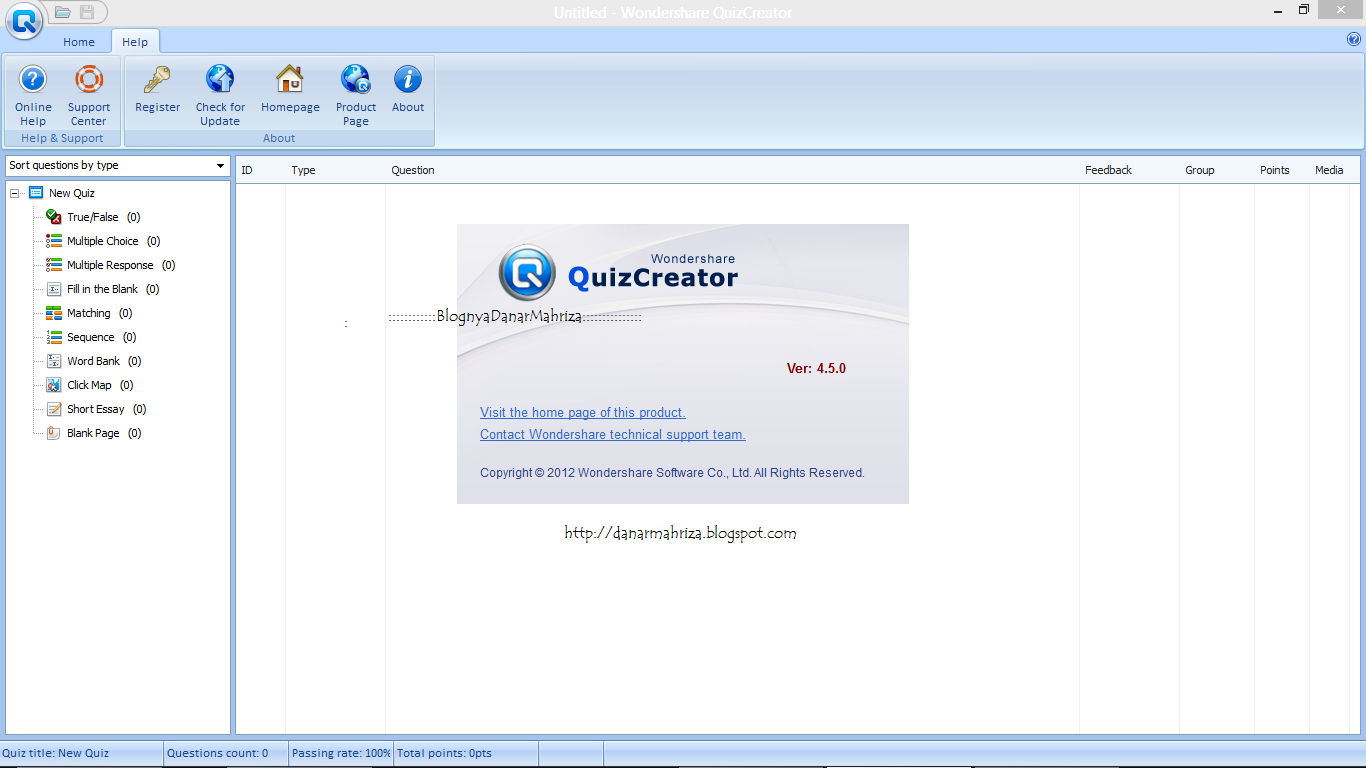
Task: Restore down the application window
Action: click(1304, 9)
